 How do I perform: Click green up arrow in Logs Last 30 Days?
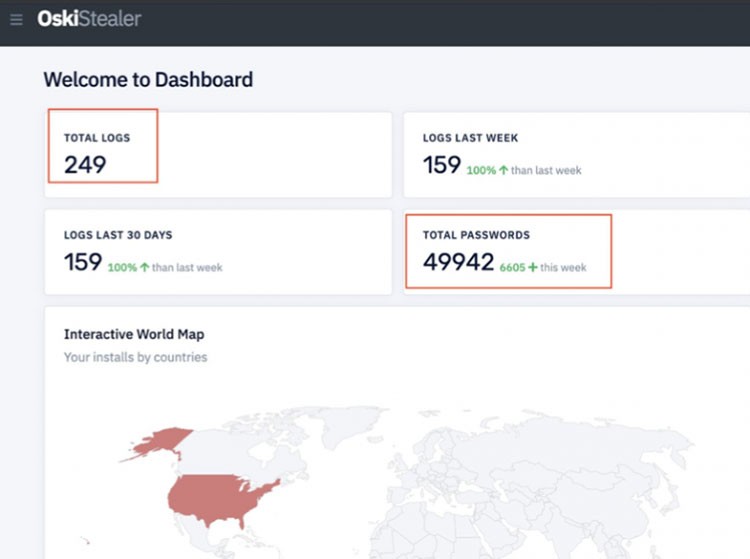[x=144, y=267]
